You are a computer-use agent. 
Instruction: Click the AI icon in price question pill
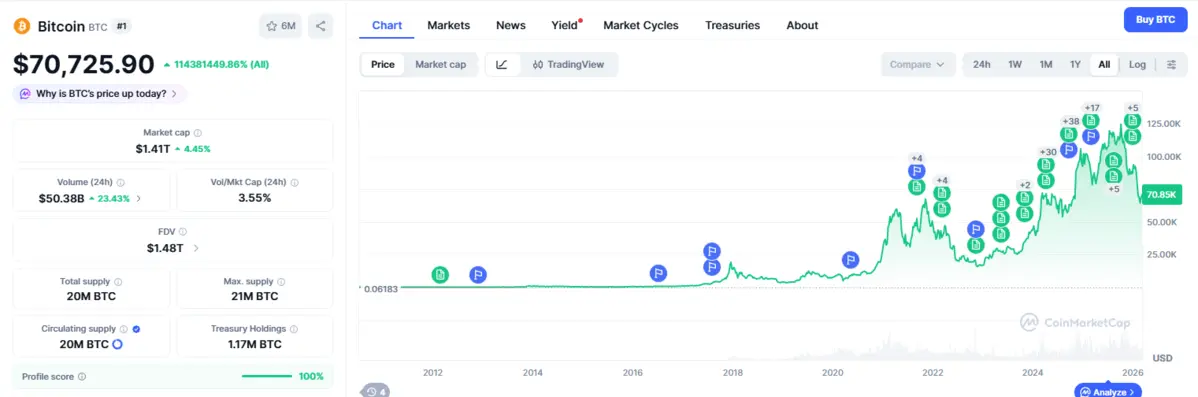(x=25, y=94)
